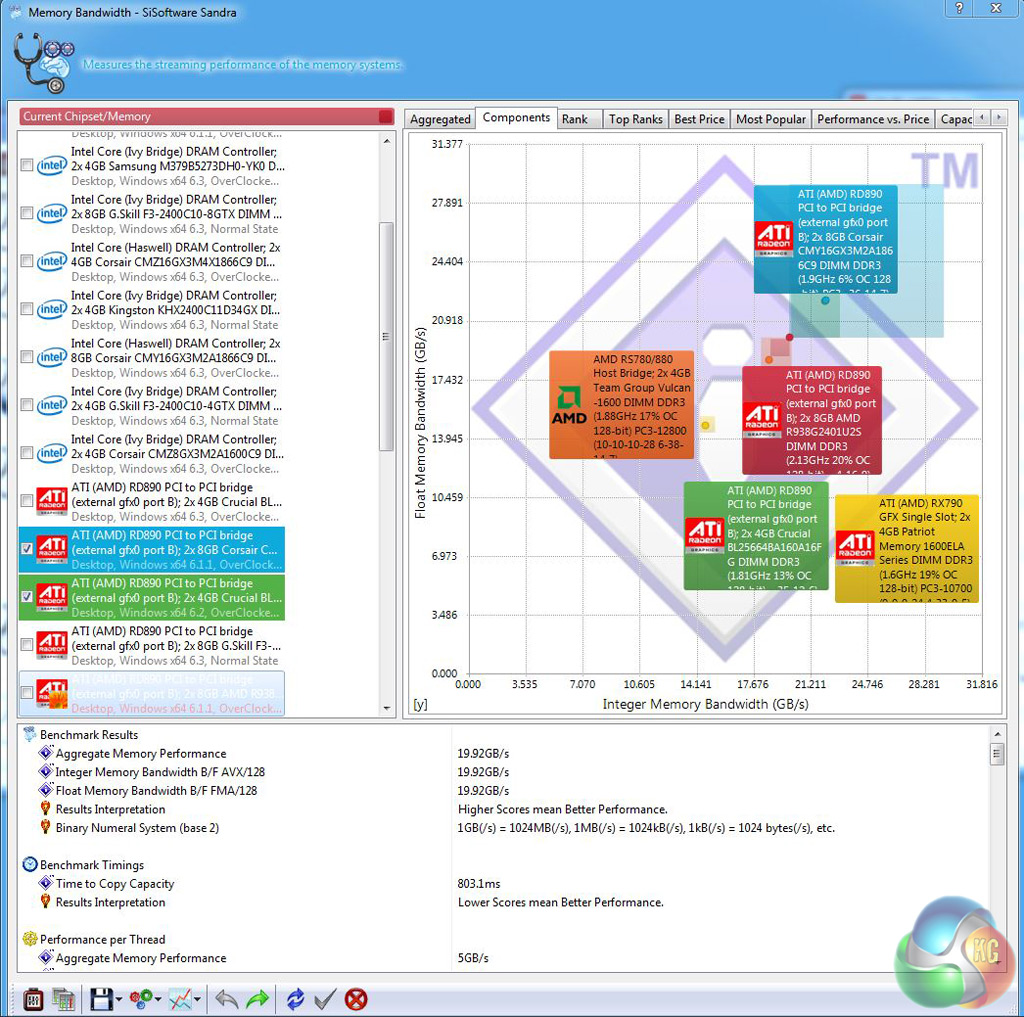Image resolution: width=1024 pixels, height=1017 pixels.
Task: Switch to the Top Ranks tab
Action: [635, 119]
